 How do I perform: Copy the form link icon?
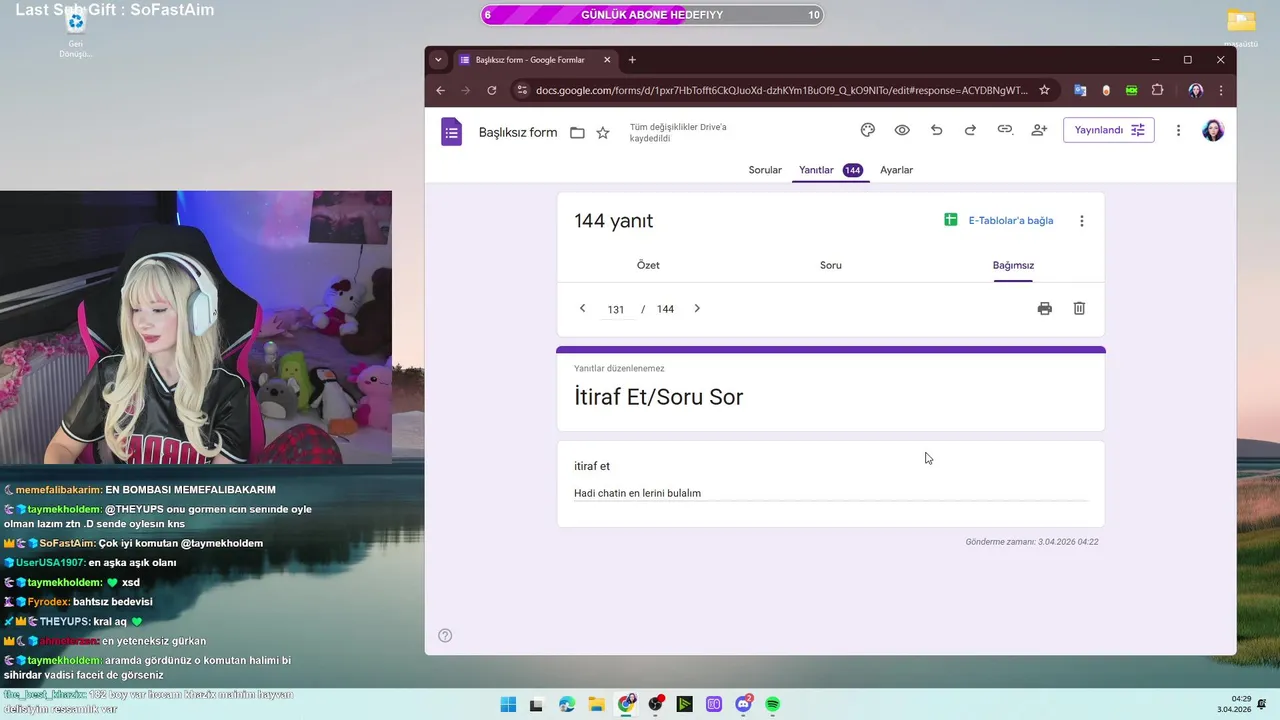1005,130
